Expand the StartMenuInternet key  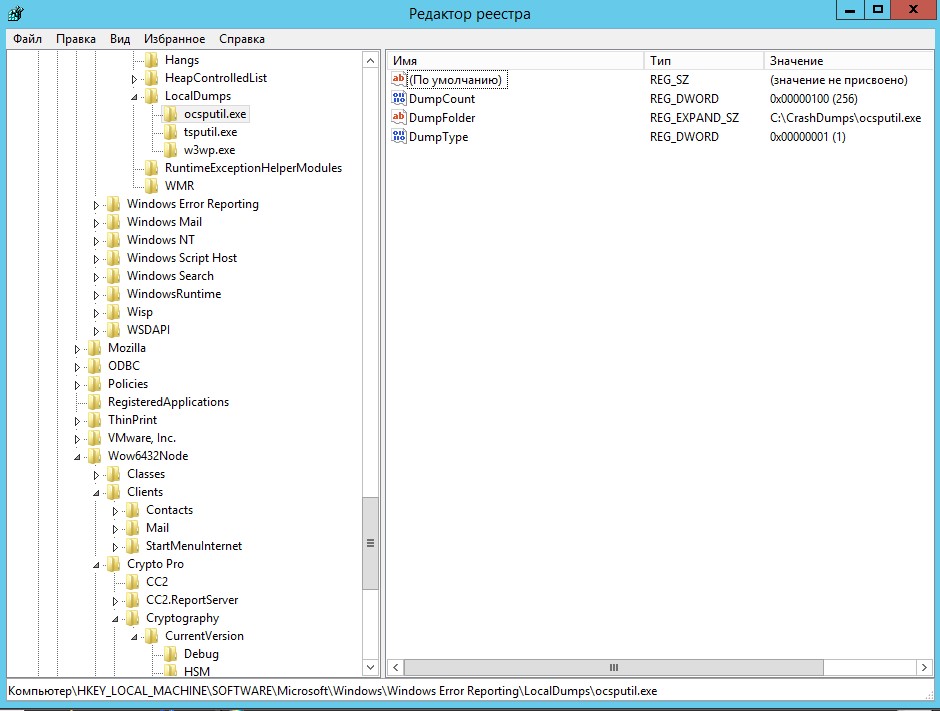115,547
